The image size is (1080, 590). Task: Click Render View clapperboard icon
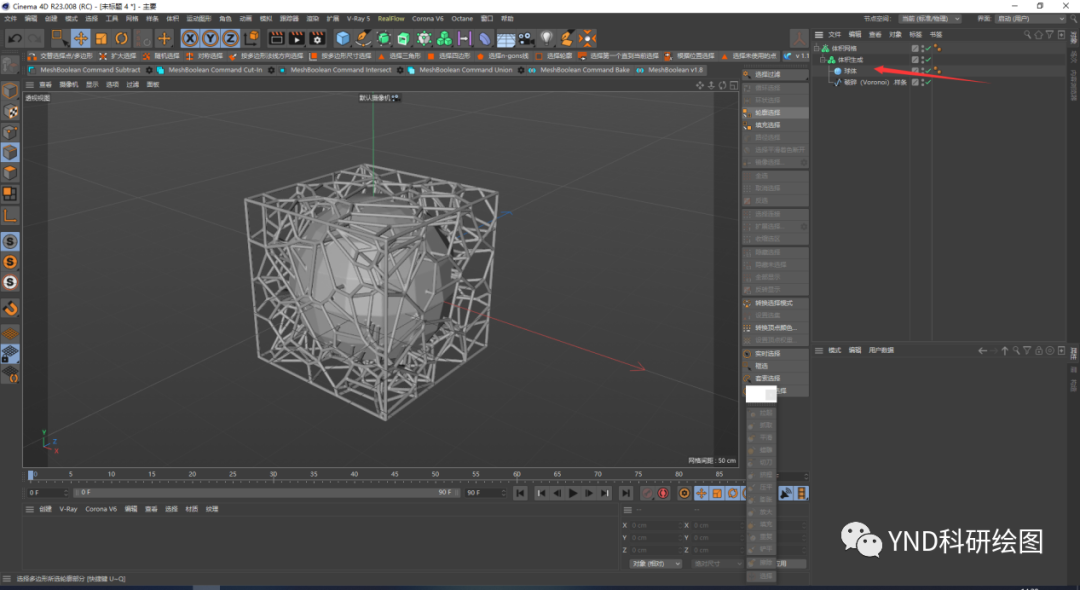click(x=276, y=39)
